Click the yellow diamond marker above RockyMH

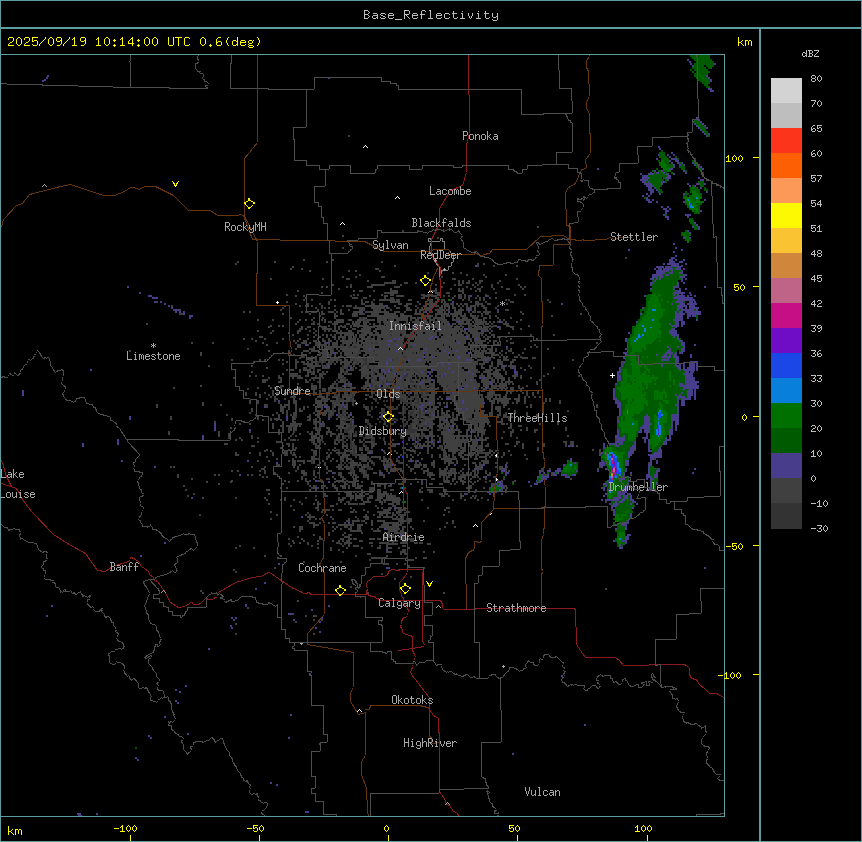tap(249, 203)
